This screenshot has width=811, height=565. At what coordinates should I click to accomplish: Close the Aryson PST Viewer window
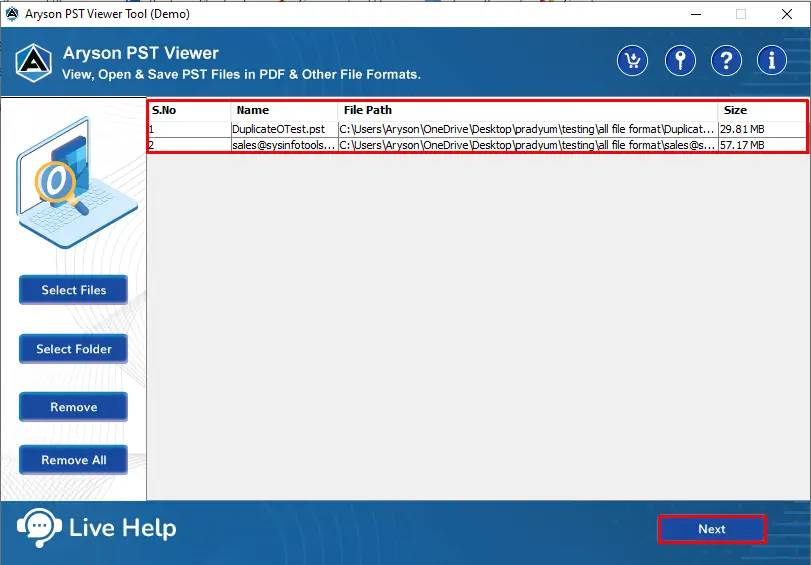click(786, 14)
